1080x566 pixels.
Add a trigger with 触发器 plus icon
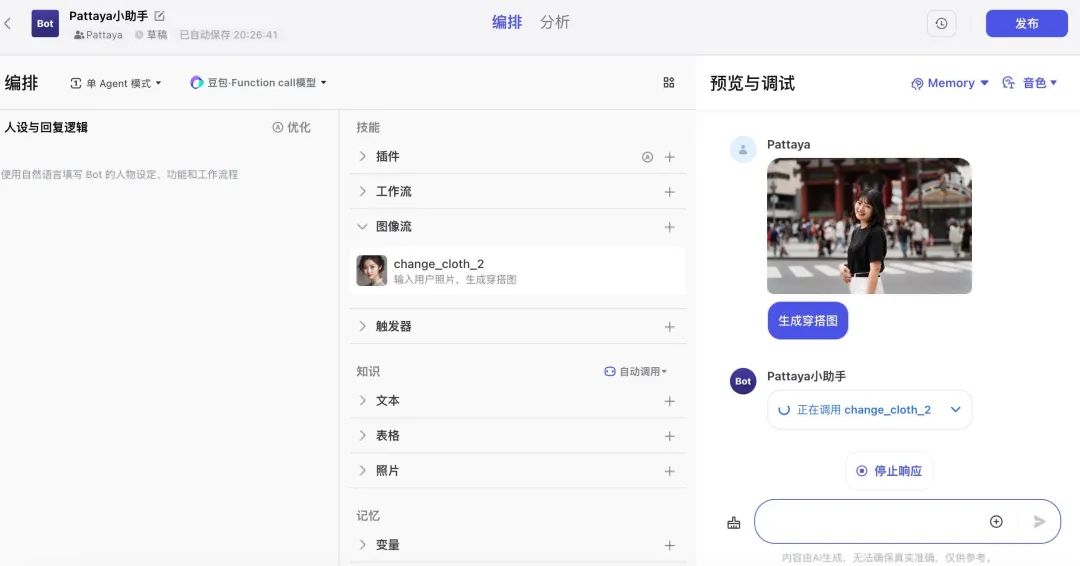pyautogui.click(x=669, y=327)
